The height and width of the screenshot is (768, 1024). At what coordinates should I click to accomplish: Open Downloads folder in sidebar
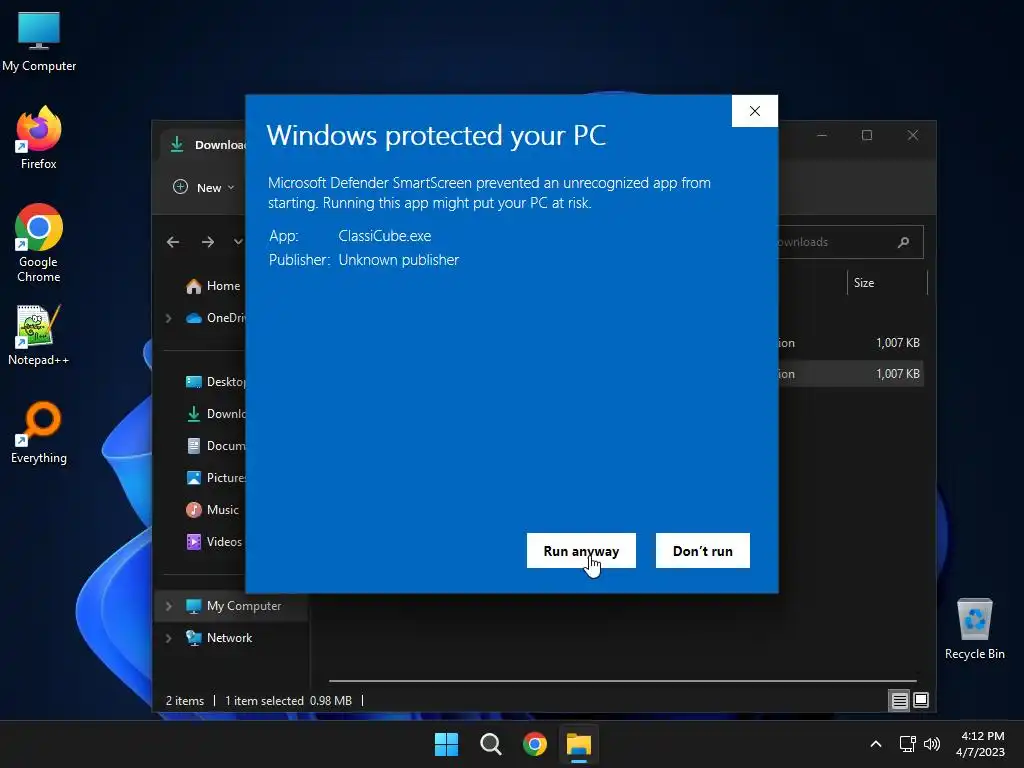pyautogui.click(x=216, y=413)
